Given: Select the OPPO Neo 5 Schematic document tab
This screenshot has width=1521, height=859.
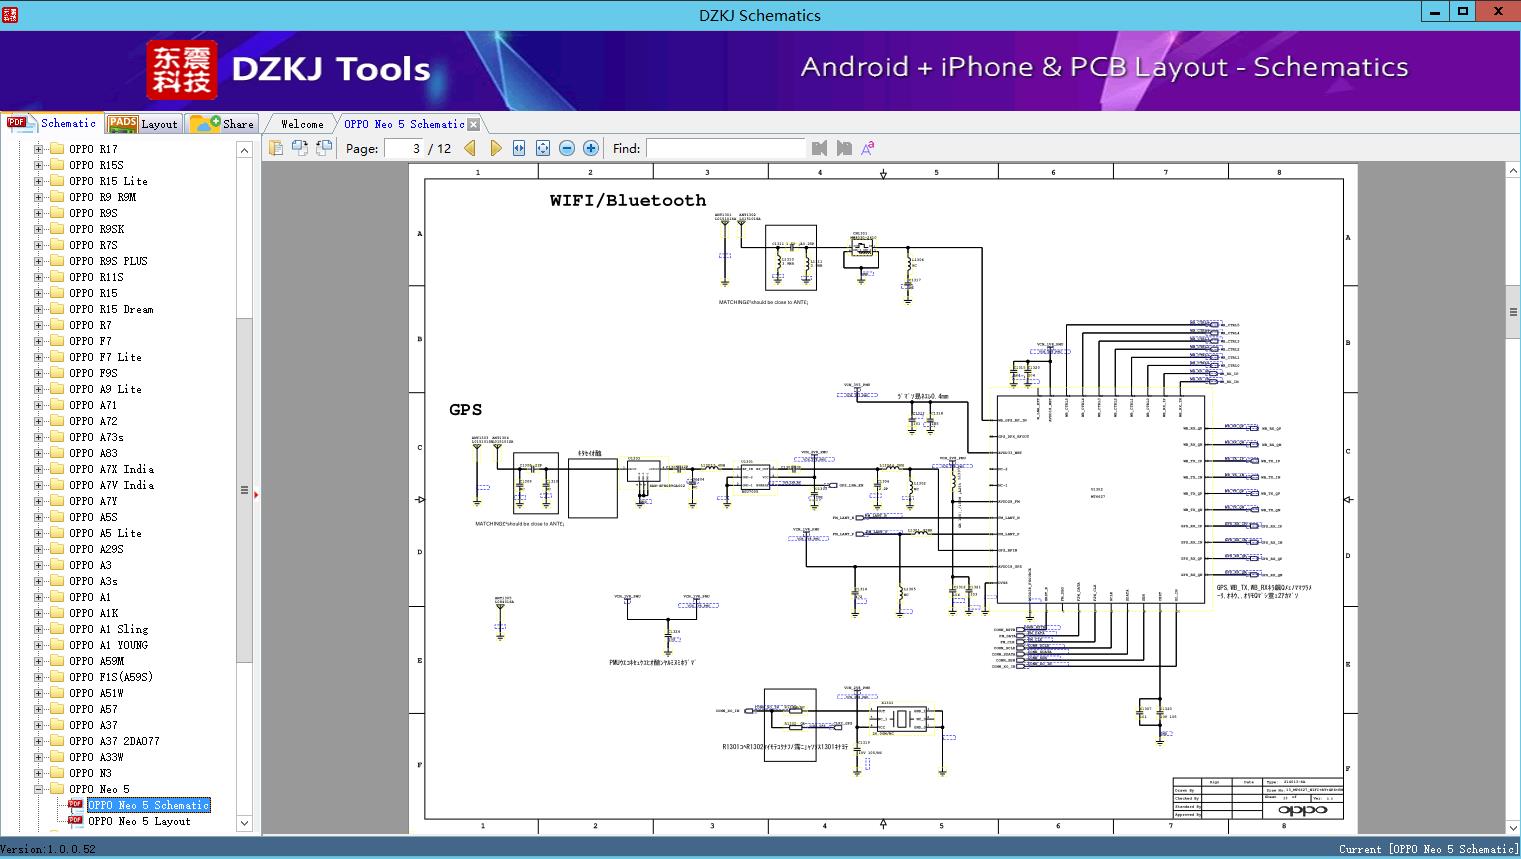Looking at the screenshot, I should pyautogui.click(x=404, y=124).
